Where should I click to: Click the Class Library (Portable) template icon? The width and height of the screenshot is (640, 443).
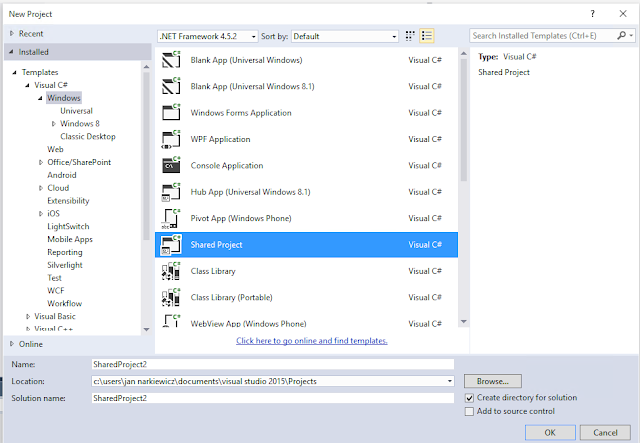click(171, 297)
